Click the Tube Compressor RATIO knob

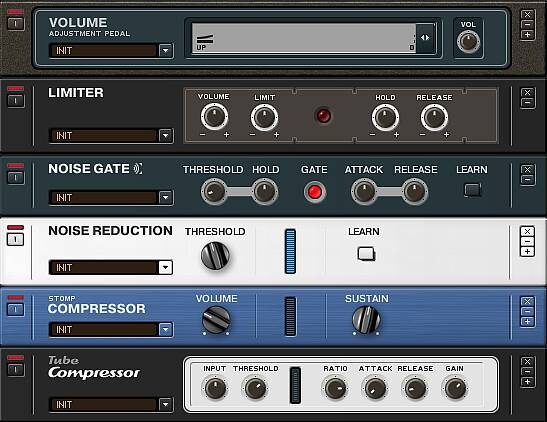click(335, 388)
